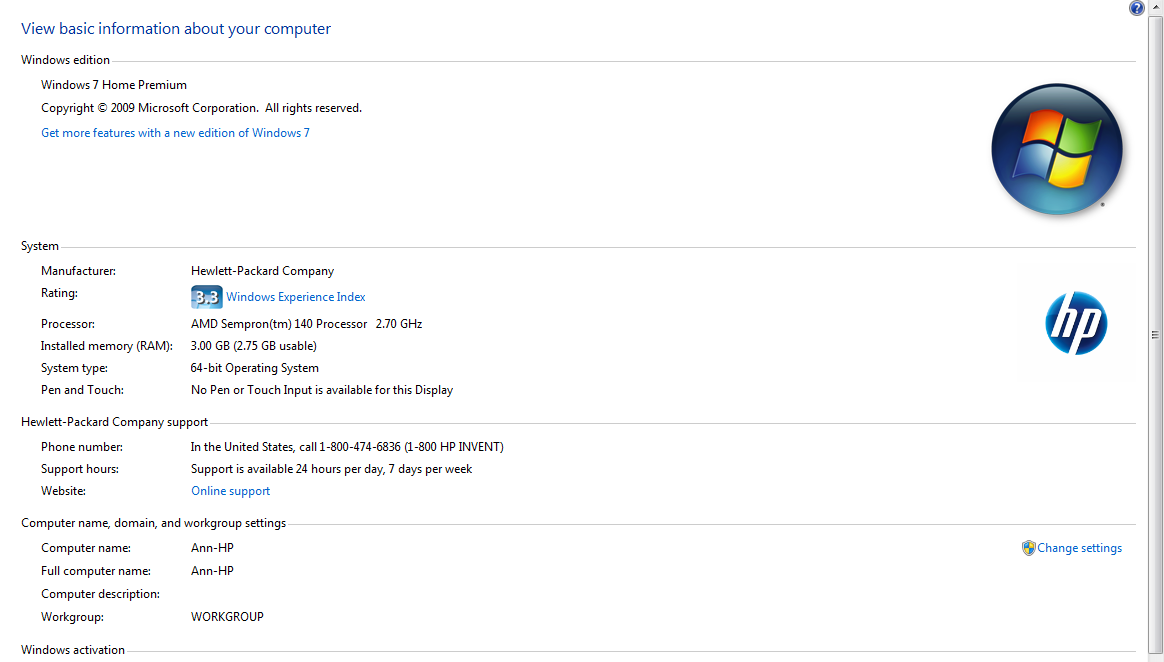Click the HP support phone number text
This screenshot has height=662, width=1164.
tap(347, 447)
